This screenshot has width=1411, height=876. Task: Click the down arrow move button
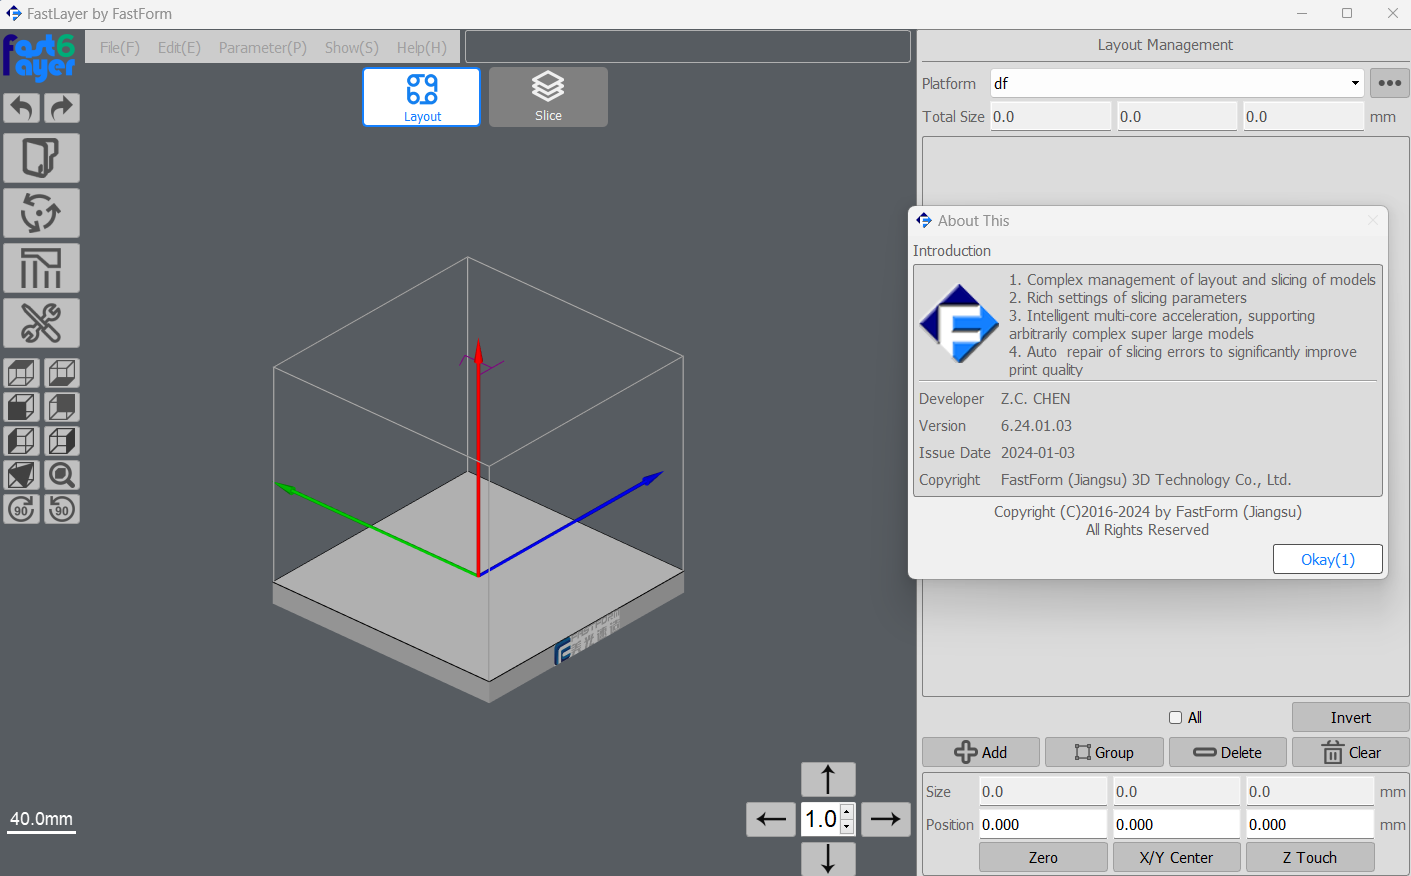click(x=828, y=858)
